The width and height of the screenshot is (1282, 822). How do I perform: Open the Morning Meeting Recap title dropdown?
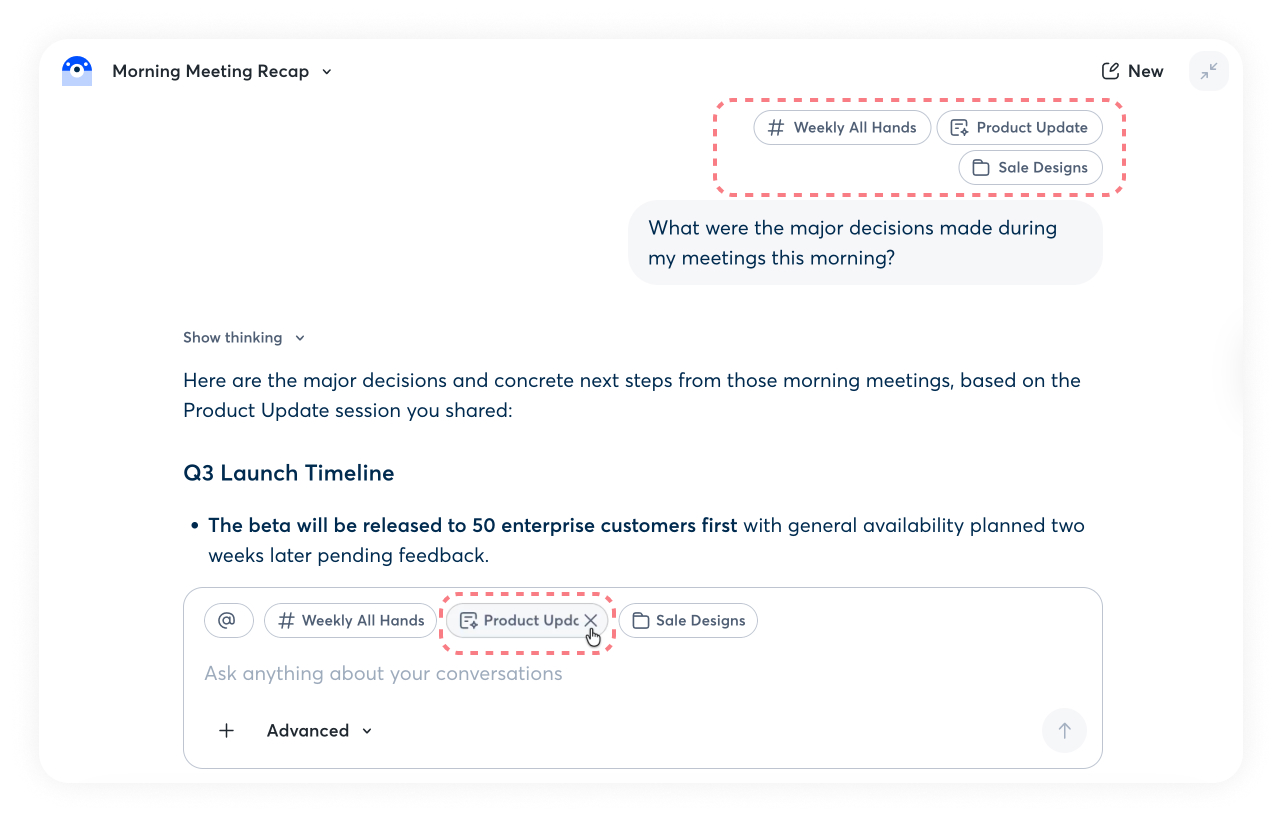[326, 72]
